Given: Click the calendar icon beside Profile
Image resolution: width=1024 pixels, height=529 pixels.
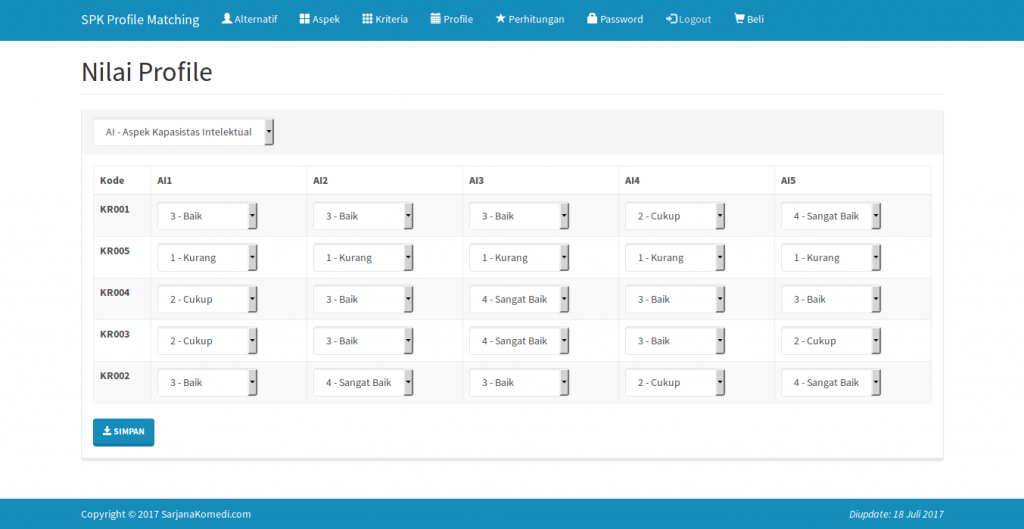Looking at the screenshot, I should [x=436, y=19].
